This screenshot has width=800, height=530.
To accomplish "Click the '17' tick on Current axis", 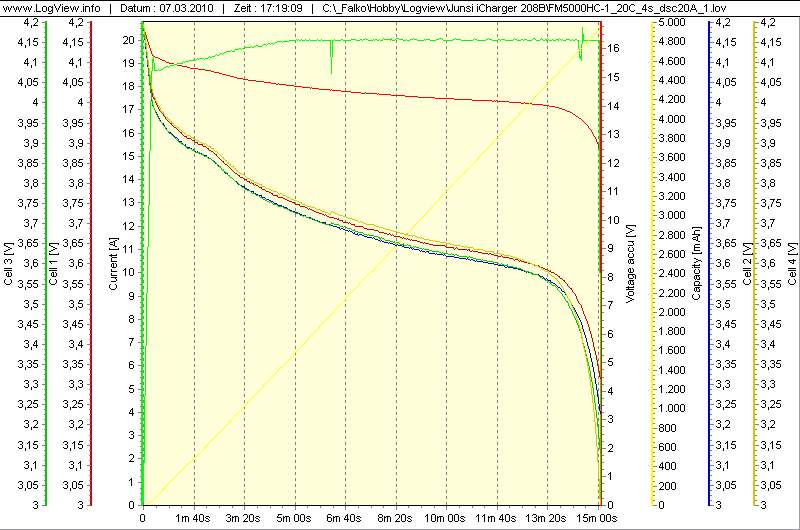I will (x=129, y=109).
